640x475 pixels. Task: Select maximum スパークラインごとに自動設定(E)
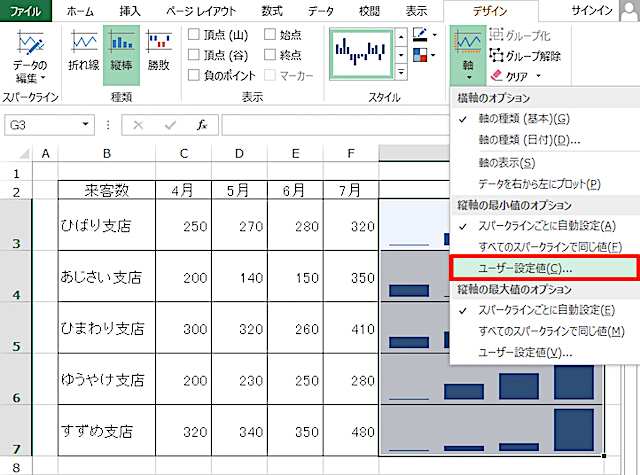click(545, 310)
